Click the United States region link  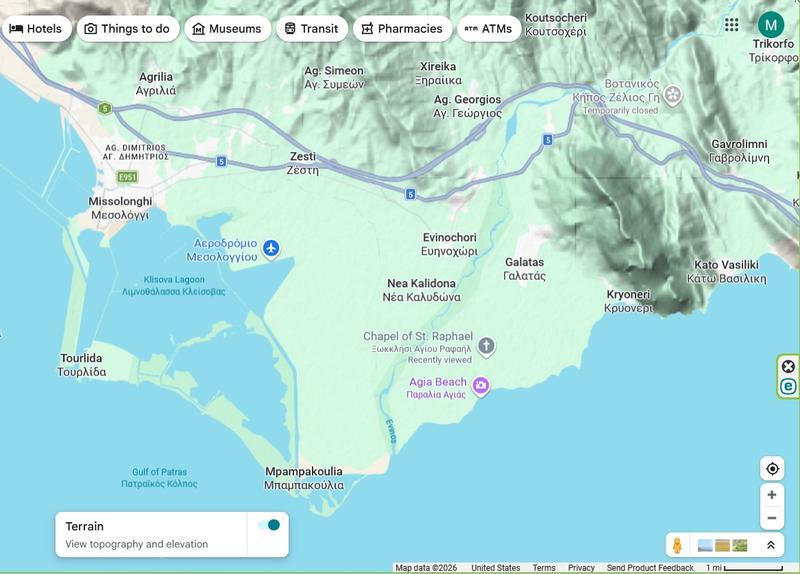click(x=495, y=568)
